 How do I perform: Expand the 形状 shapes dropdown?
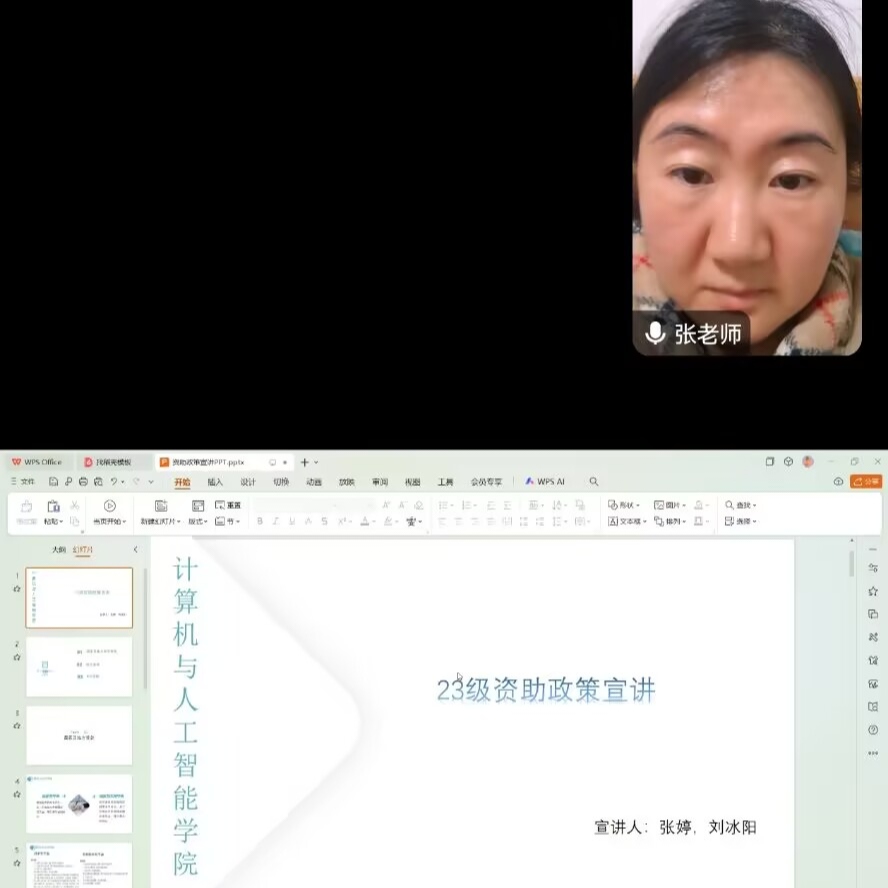point(626,505)
